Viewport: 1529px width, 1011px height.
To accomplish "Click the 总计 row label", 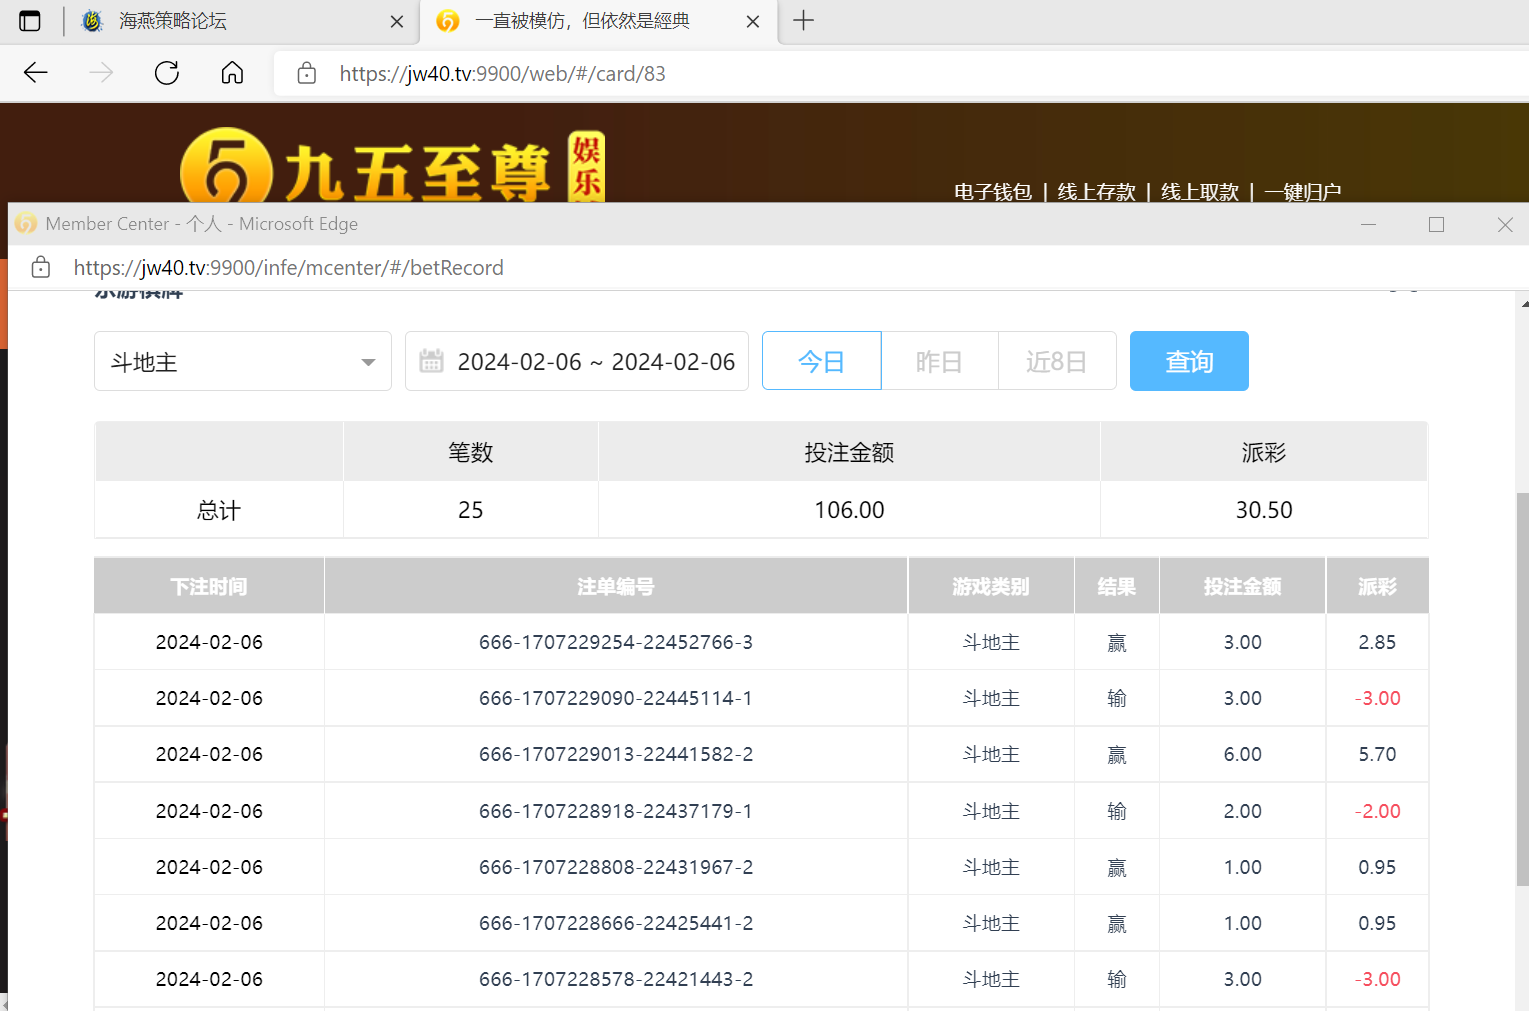I will 219,510.
